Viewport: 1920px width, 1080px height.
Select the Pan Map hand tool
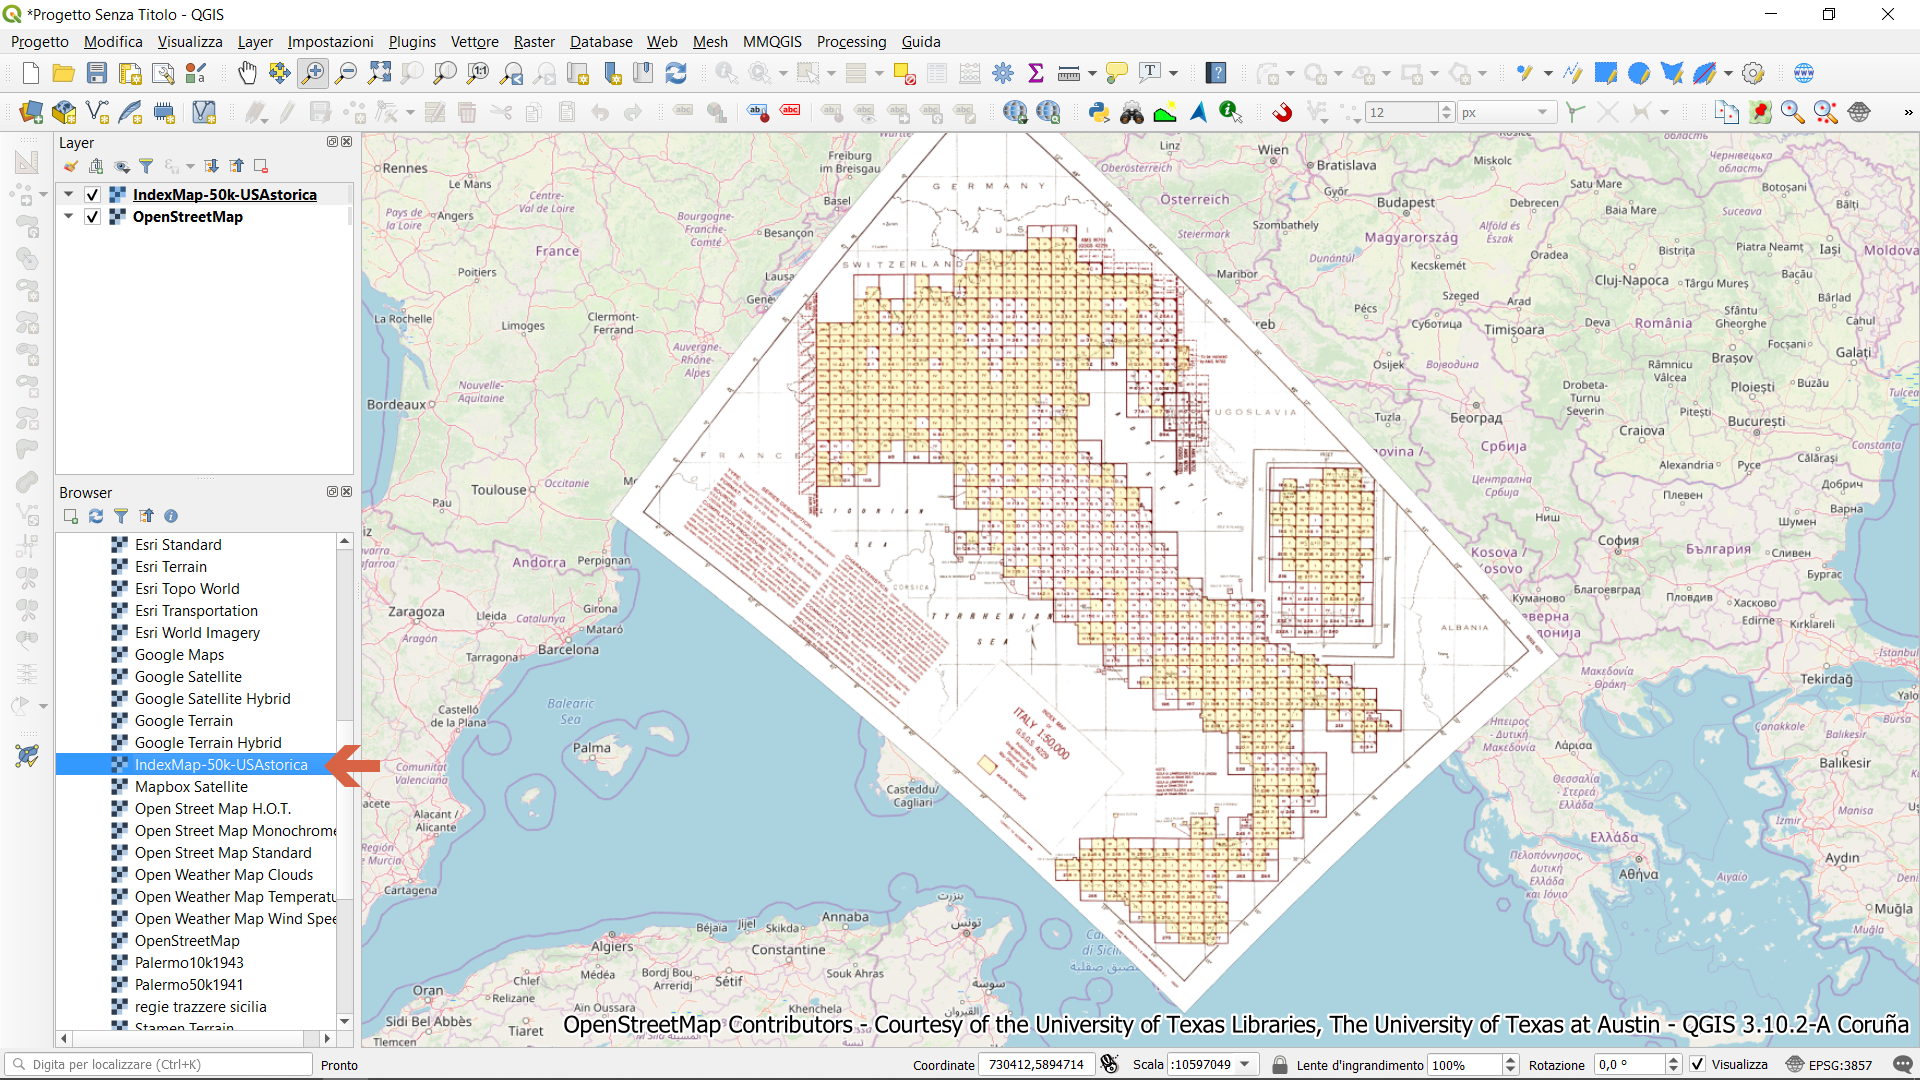pos(247,73)
